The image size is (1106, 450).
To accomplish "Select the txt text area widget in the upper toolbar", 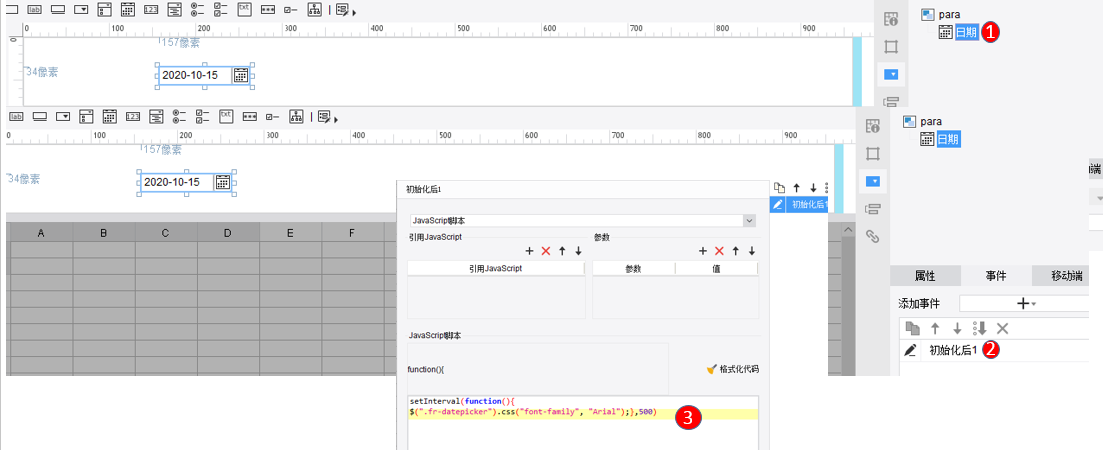I will 244,9.
